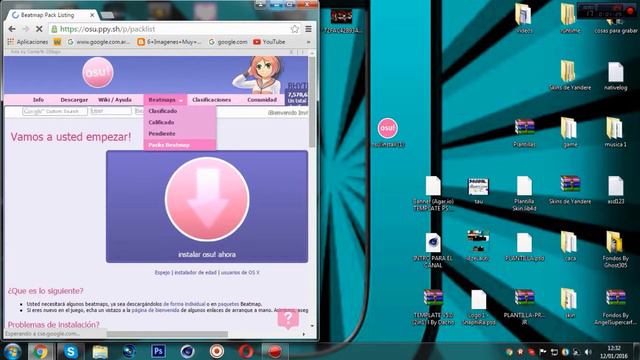Open the google.com bookmark
640x360 pixels.
point(228,42)
